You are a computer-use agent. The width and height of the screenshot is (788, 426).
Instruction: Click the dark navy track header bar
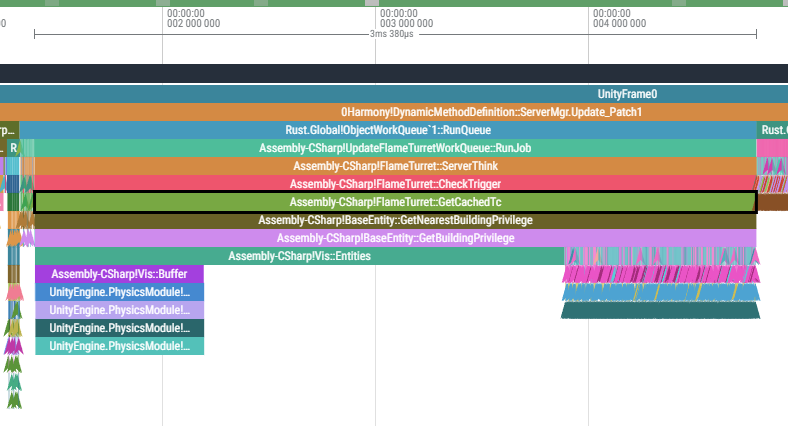[x=394, y=73]
